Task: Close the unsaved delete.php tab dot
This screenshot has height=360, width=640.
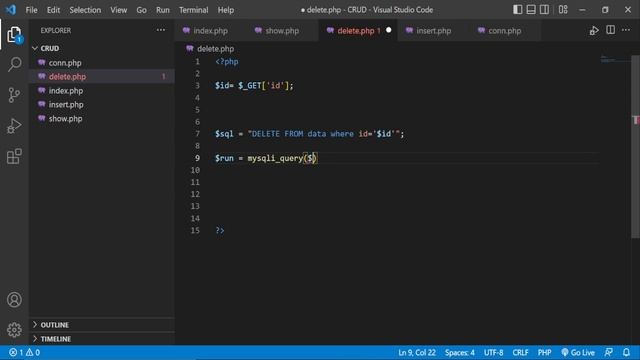Action: [389, 30]
